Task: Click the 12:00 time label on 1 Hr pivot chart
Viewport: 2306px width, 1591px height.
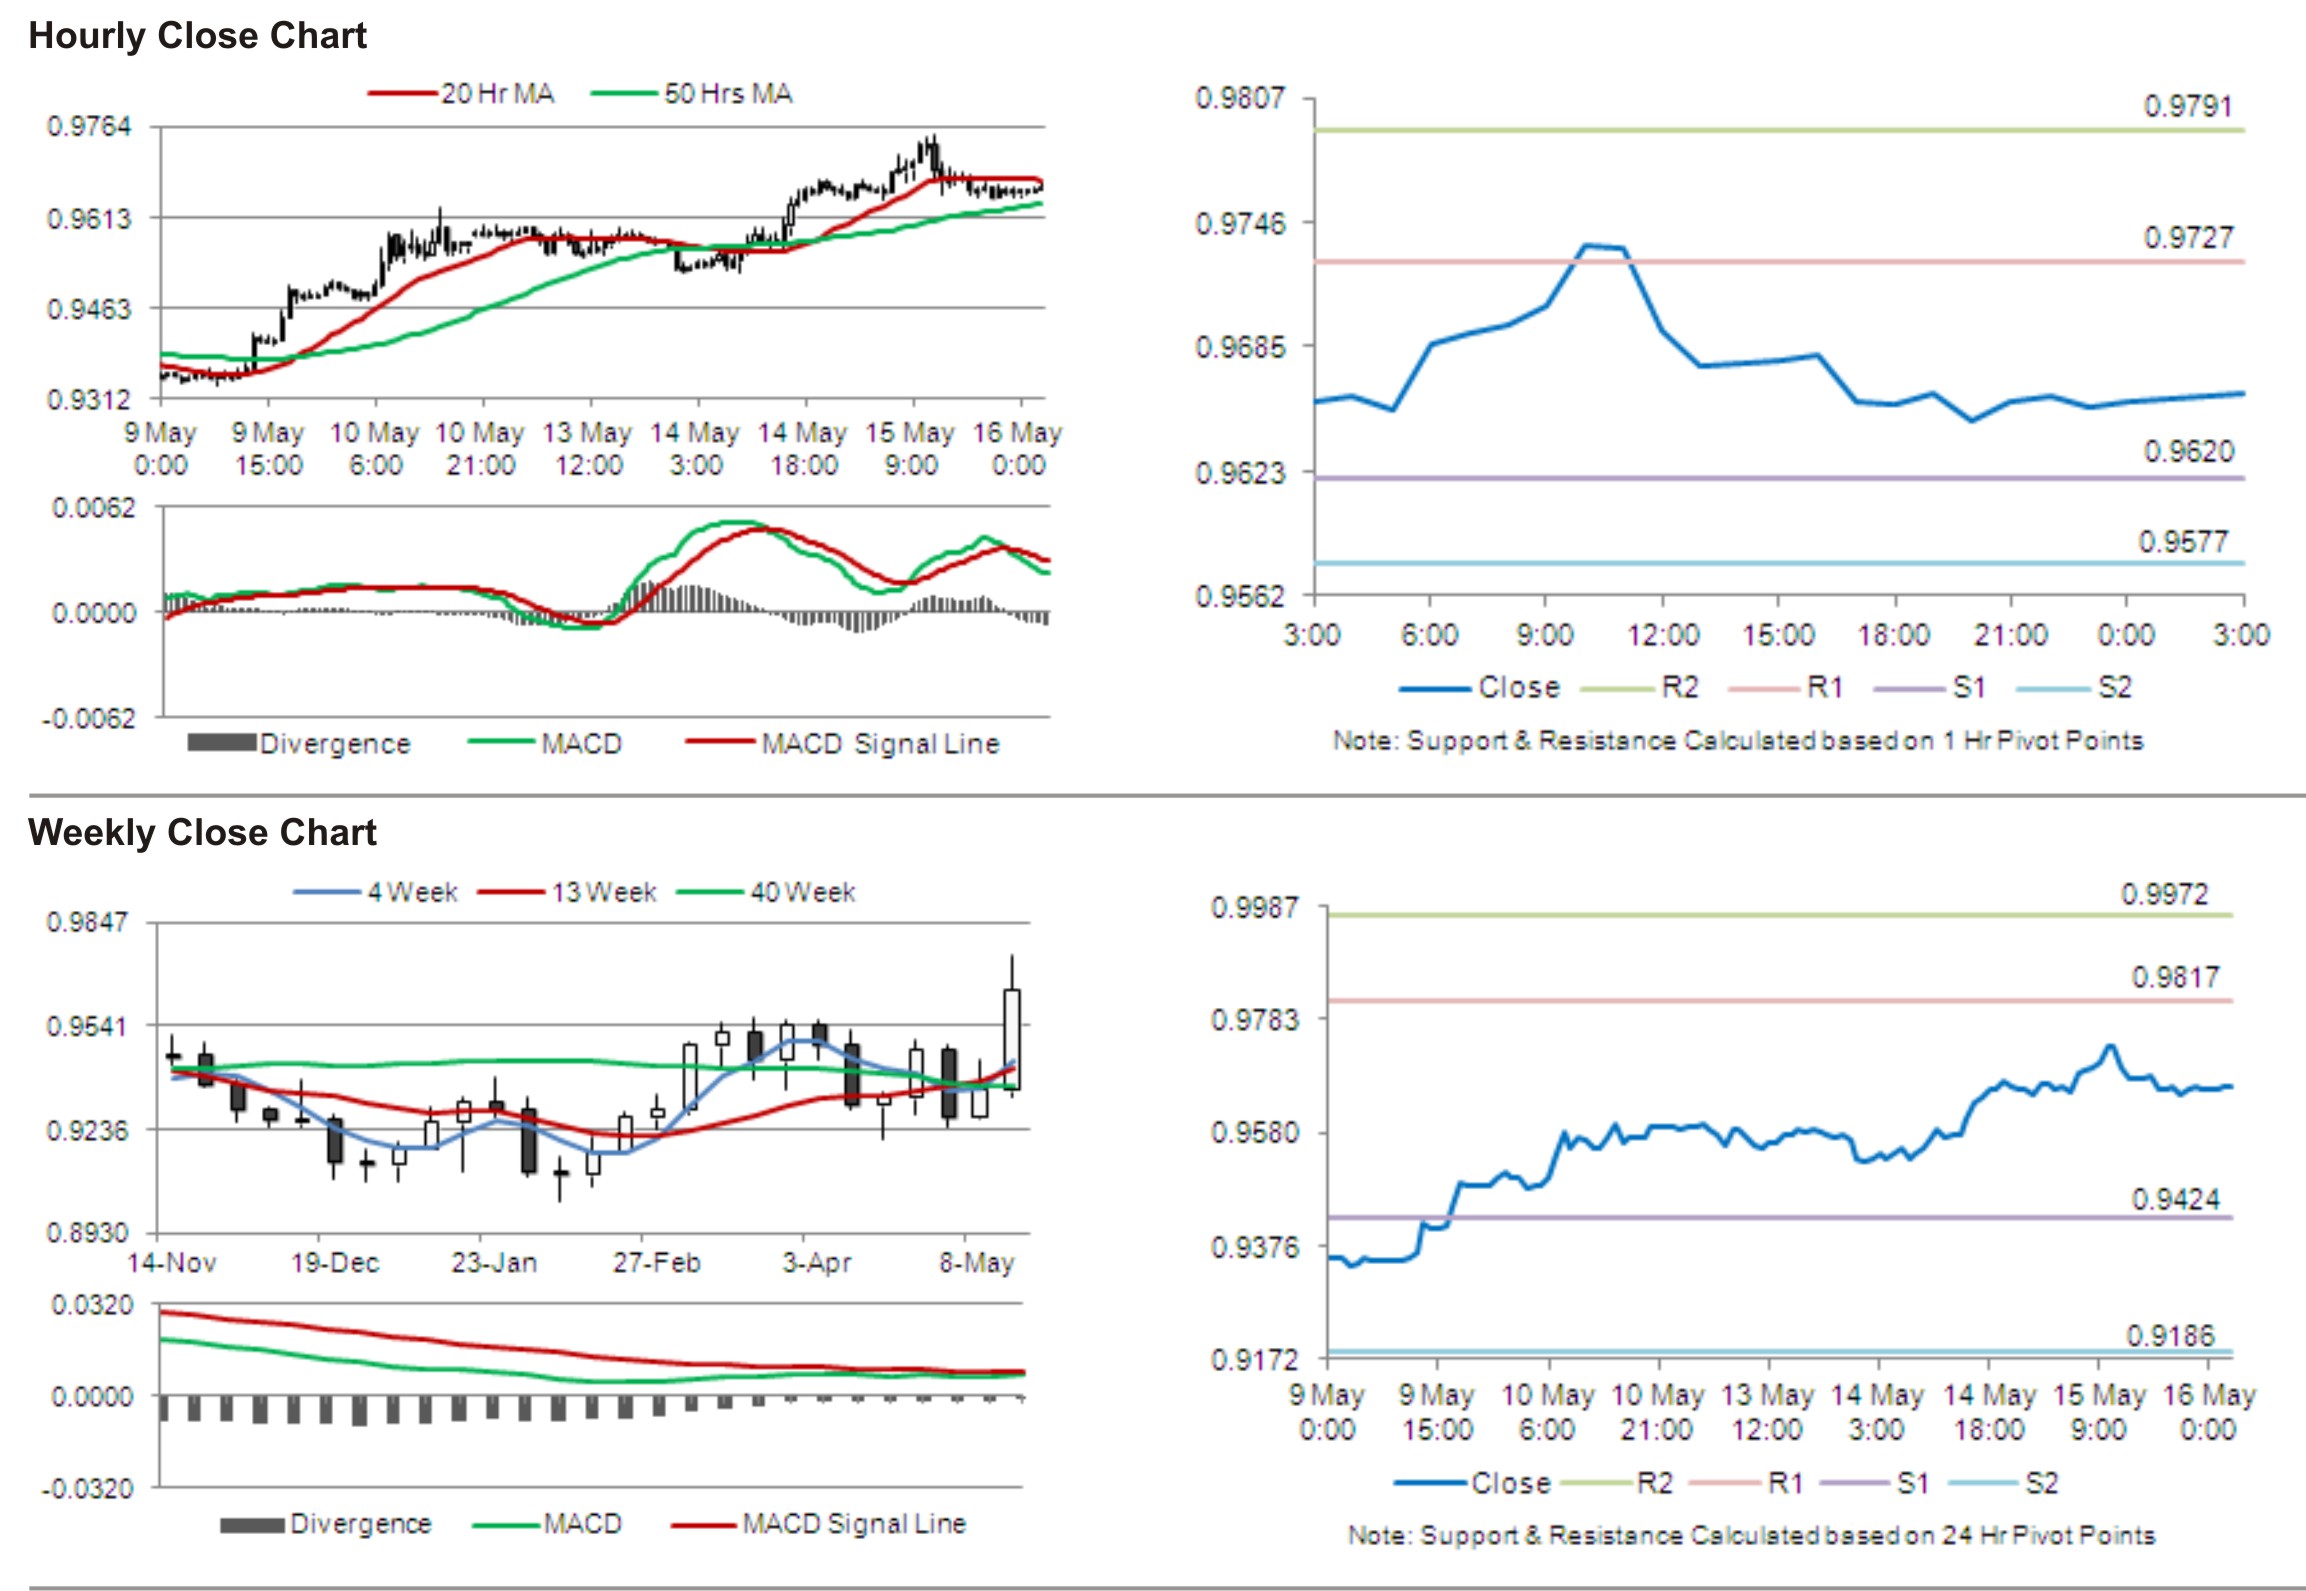Action: (x=1663, y=635)
